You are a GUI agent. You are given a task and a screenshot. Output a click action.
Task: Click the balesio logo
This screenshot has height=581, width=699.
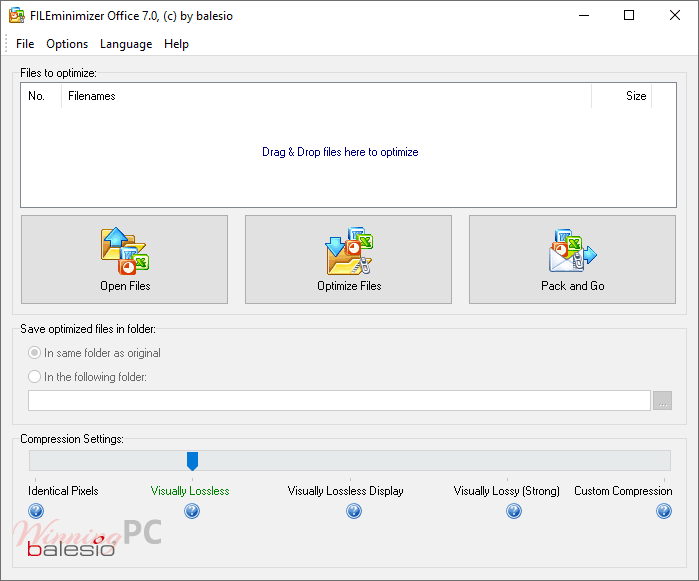coord(71,548)
